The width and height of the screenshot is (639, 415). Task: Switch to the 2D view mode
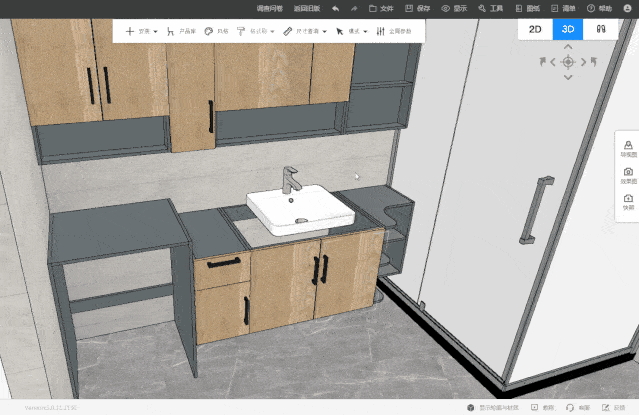534,30
